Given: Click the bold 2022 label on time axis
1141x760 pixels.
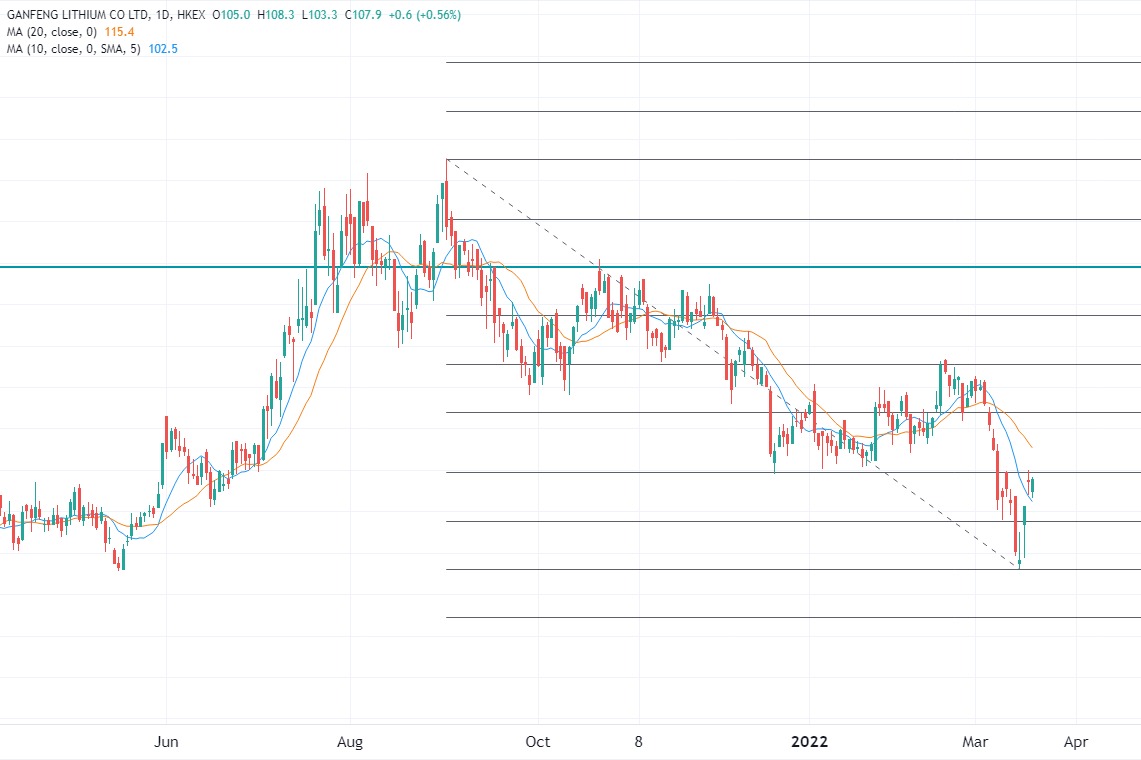Looking at the screenshot, I should (x=809, y=742).
